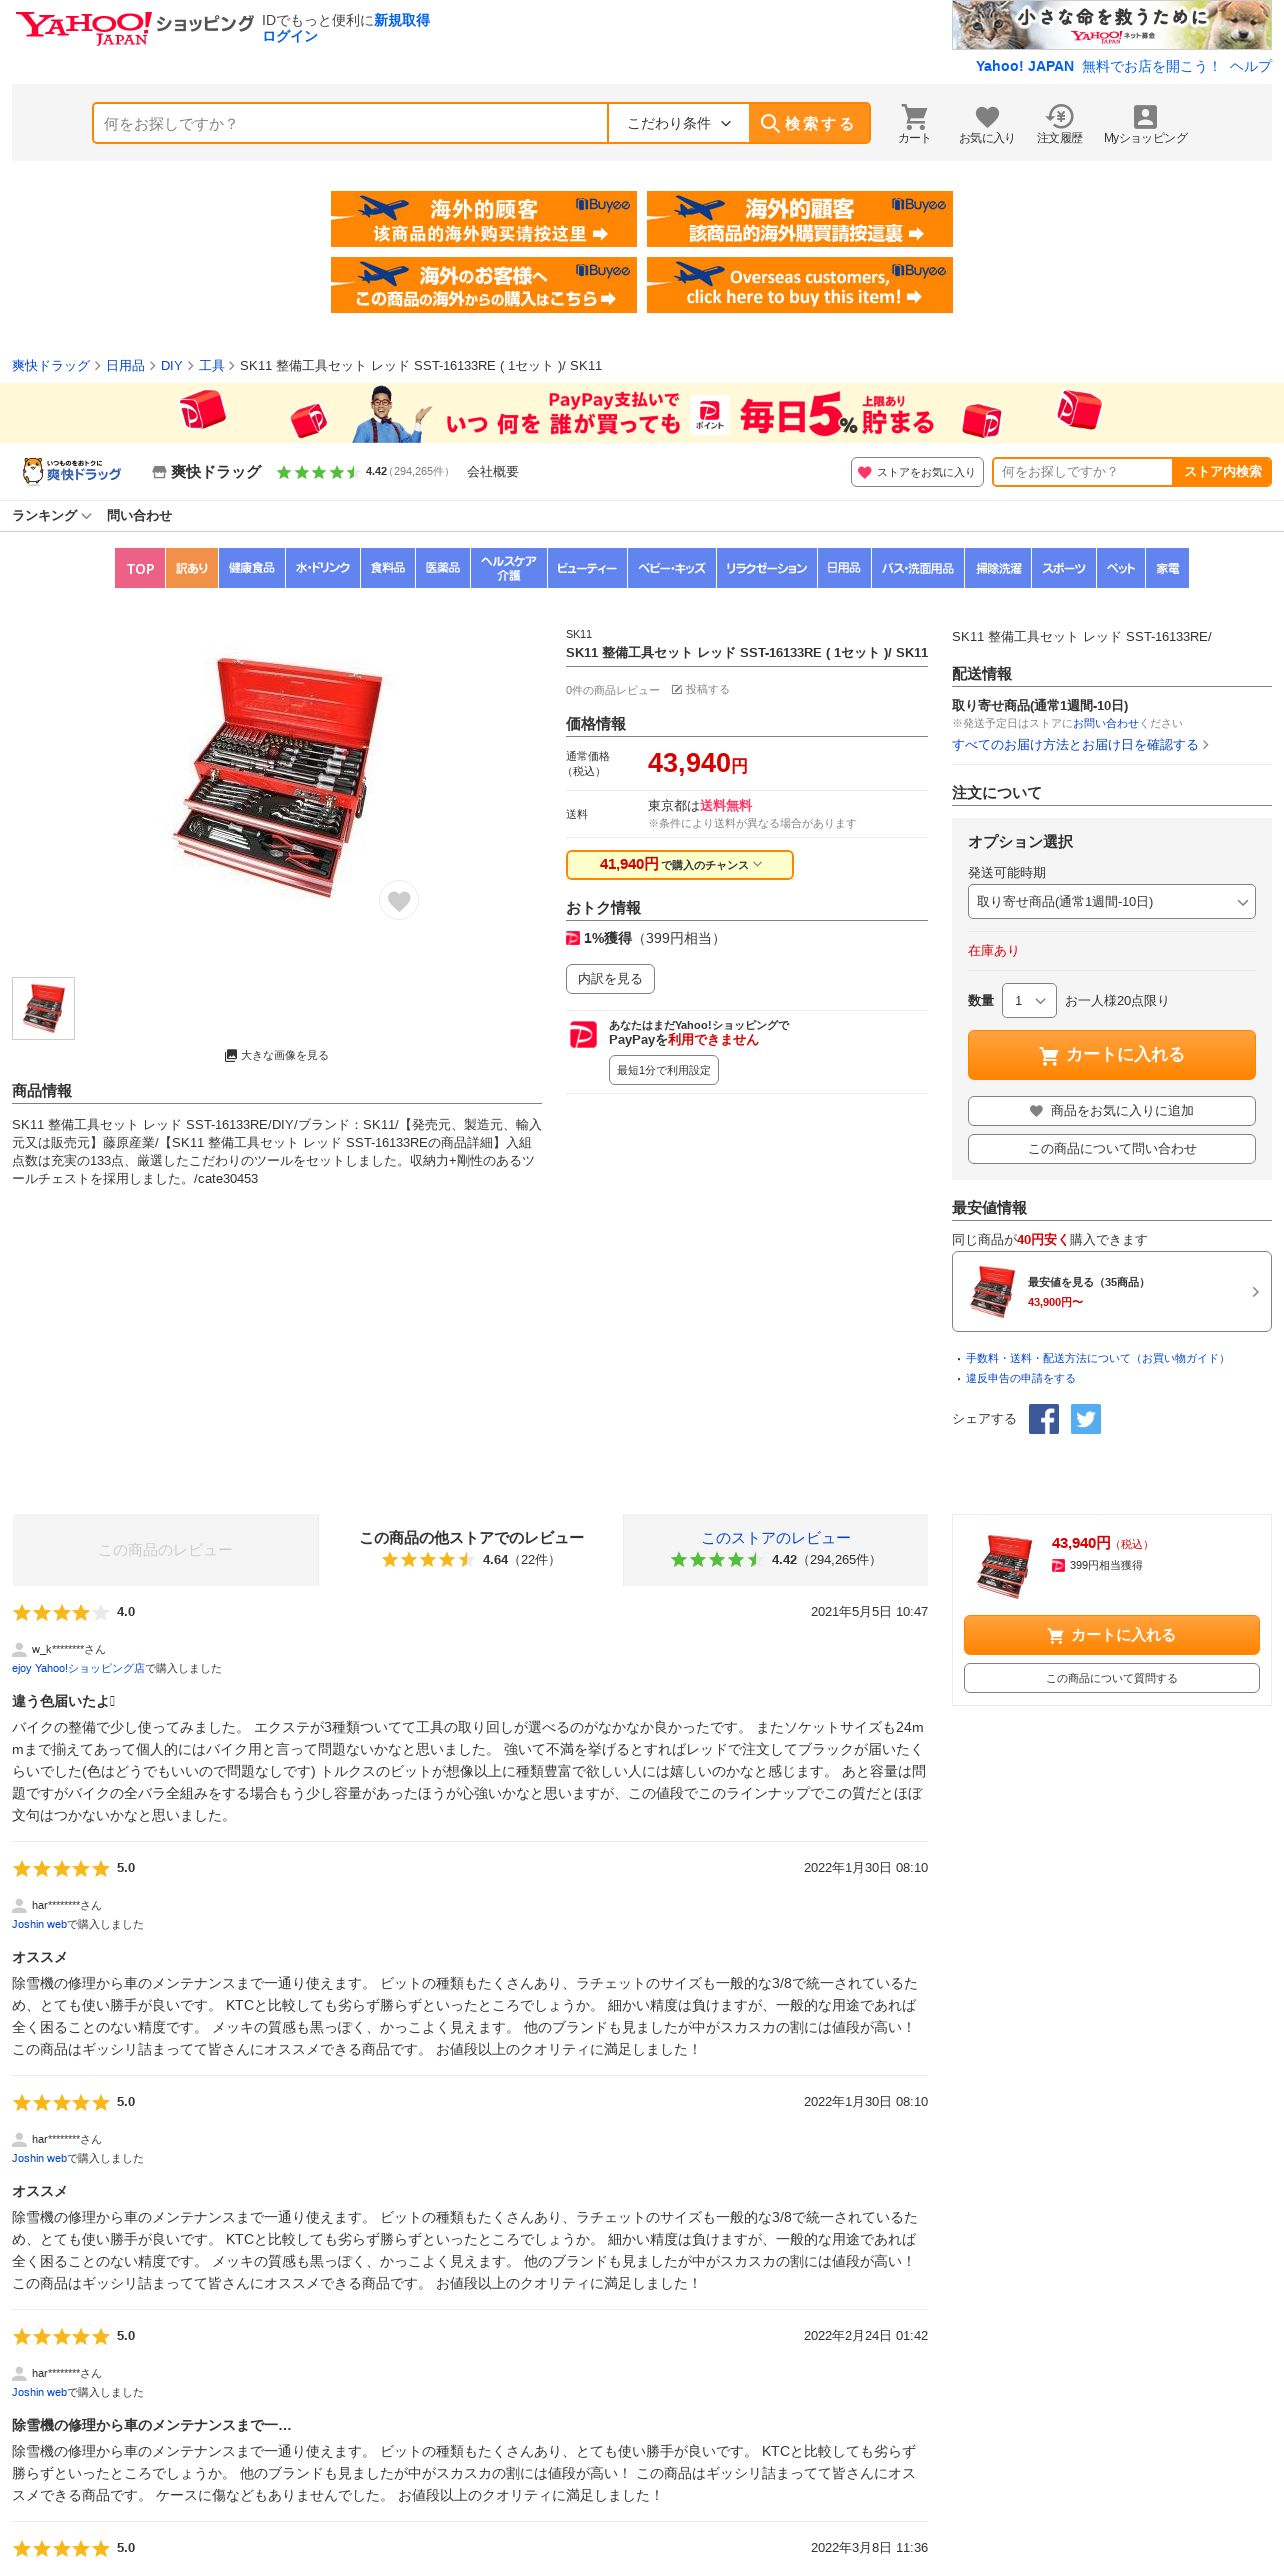Expand the 41,940円 purchase chance banner
Image resolution: width=1284 pixels, height=2568 pixels.
[680, 865]
